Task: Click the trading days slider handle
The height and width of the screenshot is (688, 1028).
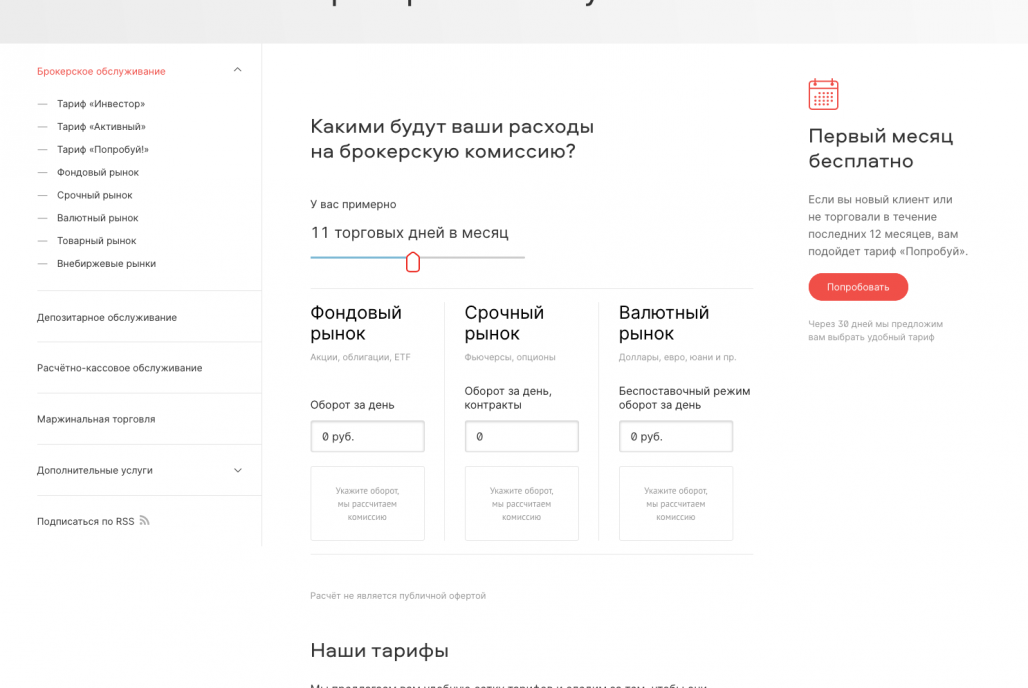Action: click(413, 262)
